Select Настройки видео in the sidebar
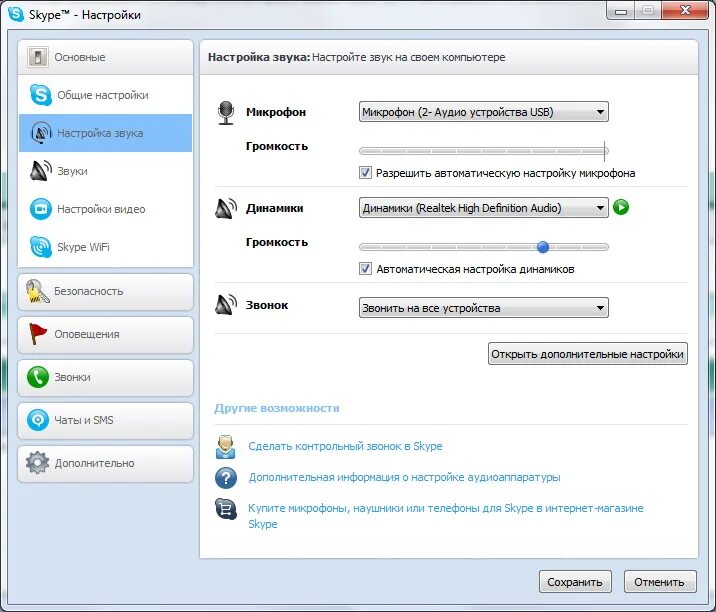The image size is (716, 612). 105,209
